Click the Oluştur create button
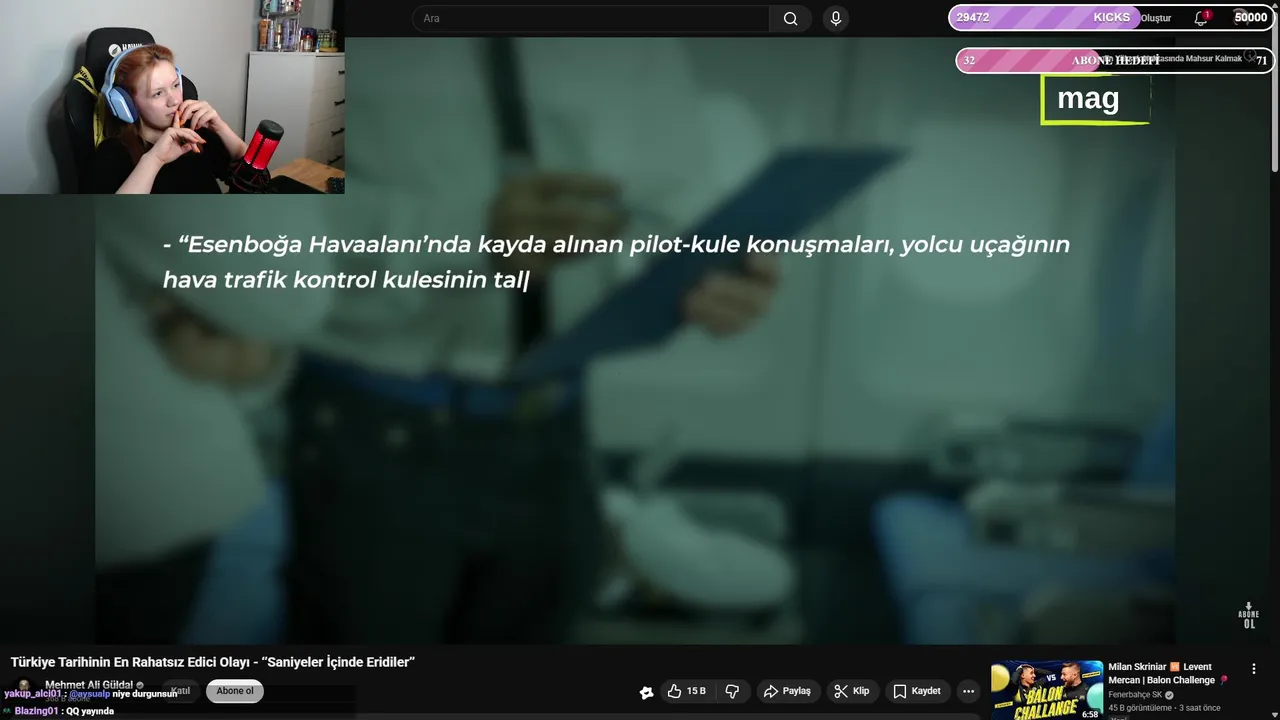 [1156, 18]
